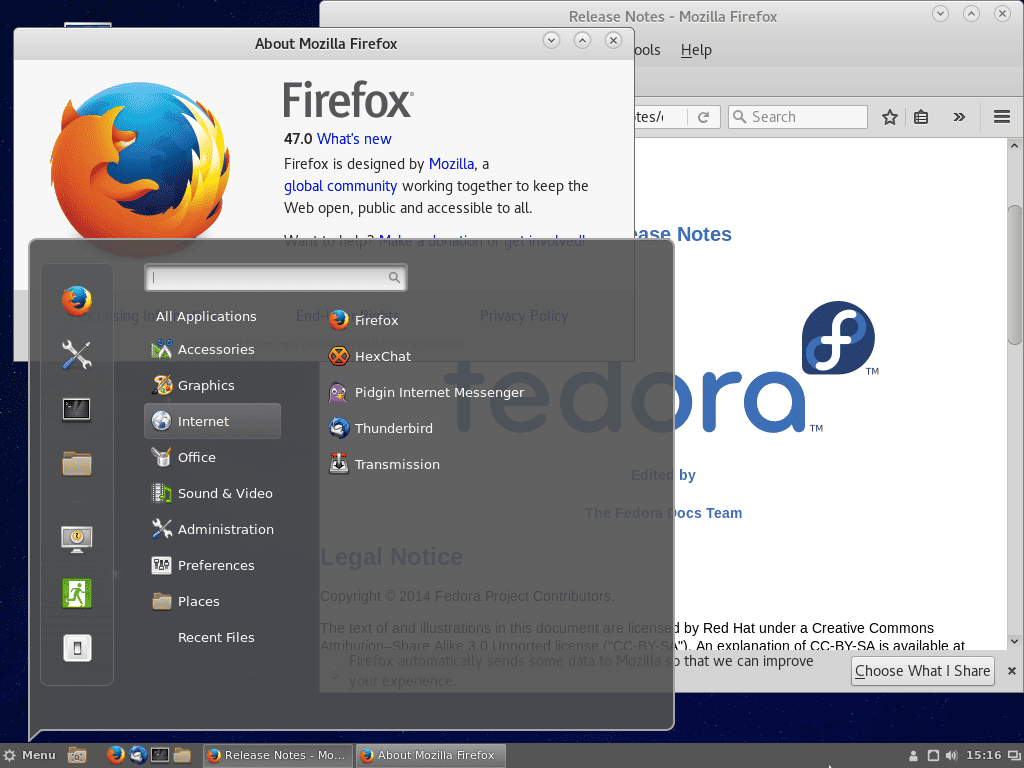The image size is (1024, 768).
Task: Click the shut down icon in menu sidebar
Action: pyautogui.click(x=77, y=648)
